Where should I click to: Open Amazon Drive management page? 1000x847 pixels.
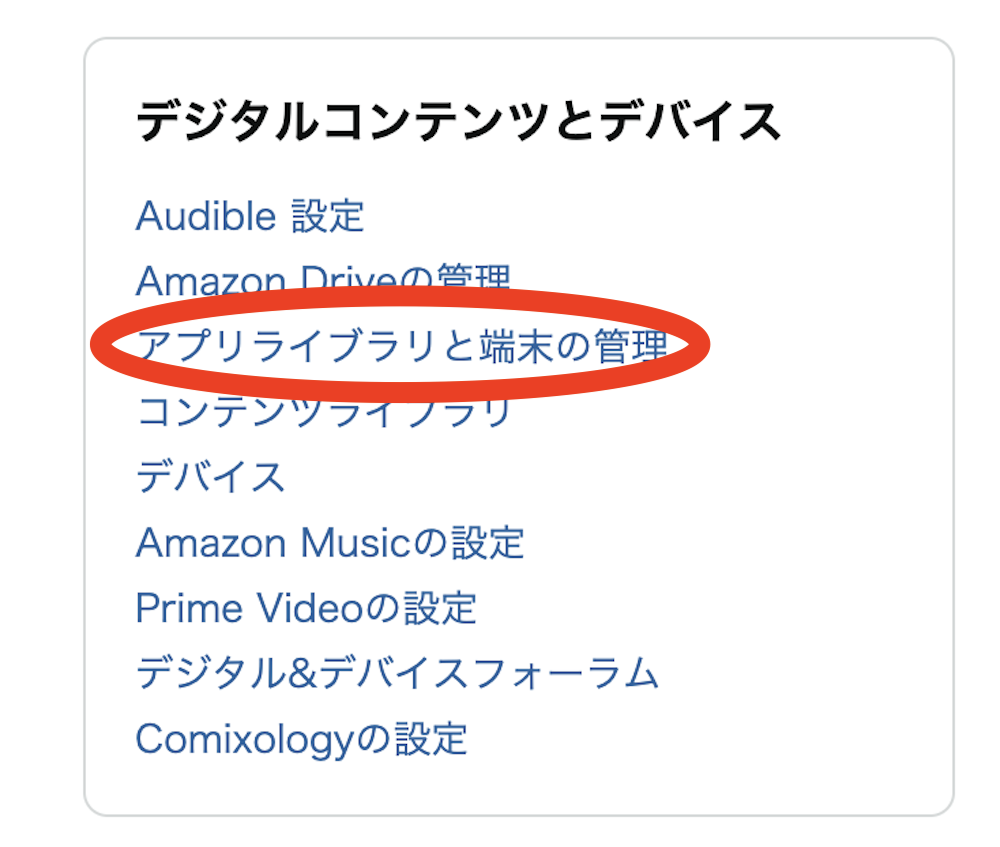(323, 277)
